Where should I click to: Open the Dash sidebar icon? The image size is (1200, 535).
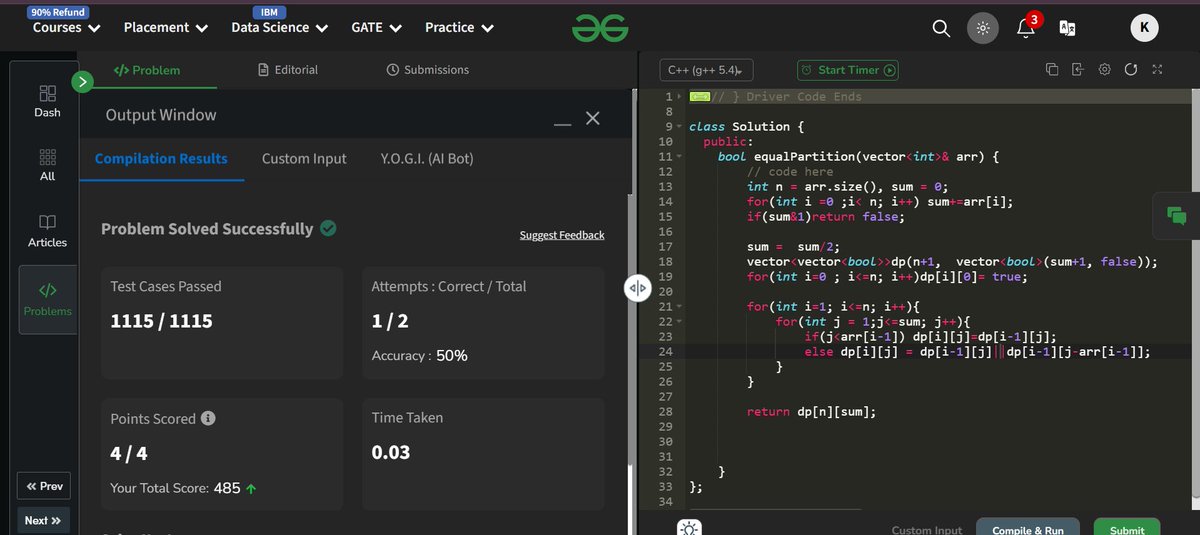coord(47,101)
